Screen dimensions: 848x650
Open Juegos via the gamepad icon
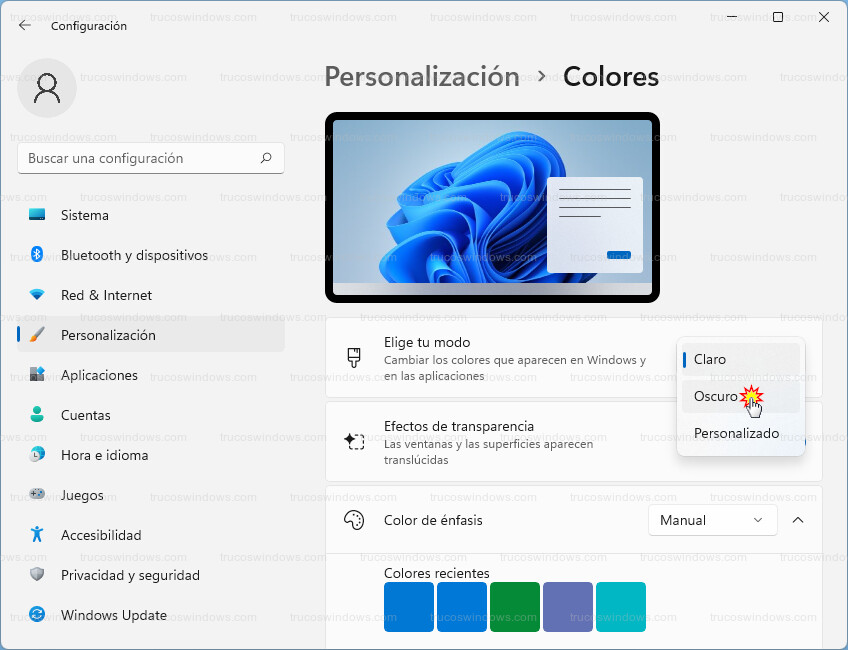(x=37, y=495)
